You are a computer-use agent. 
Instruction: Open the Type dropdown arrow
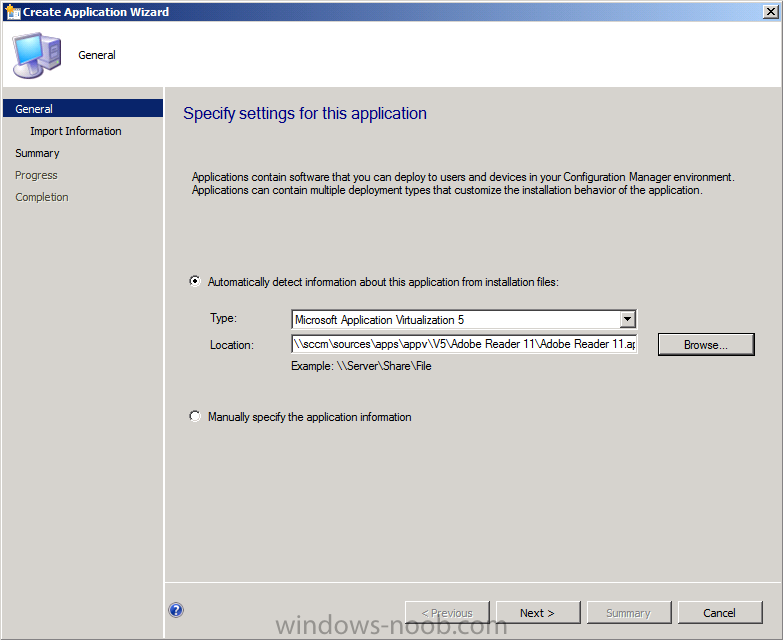pyautogui.click(x=628, y=319)
